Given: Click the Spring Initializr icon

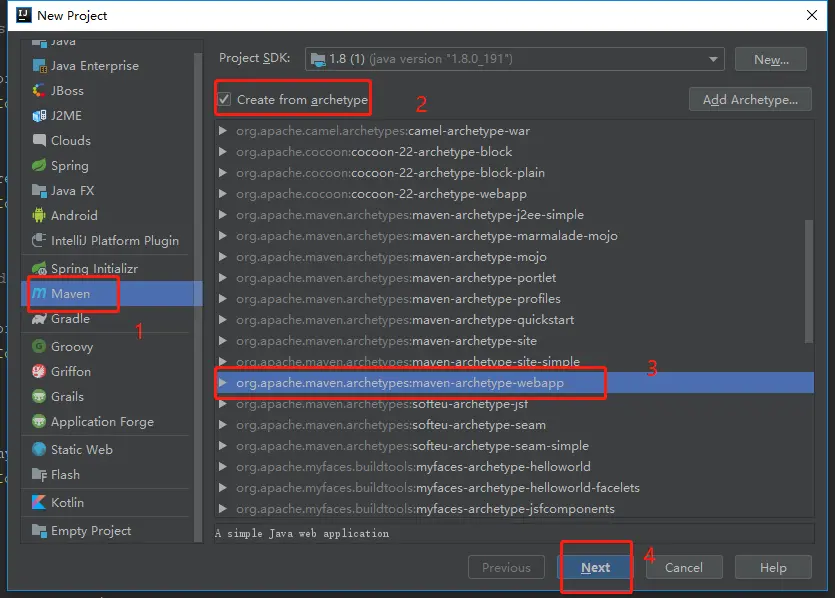Looking at the screenshot, I should [39, 268].
